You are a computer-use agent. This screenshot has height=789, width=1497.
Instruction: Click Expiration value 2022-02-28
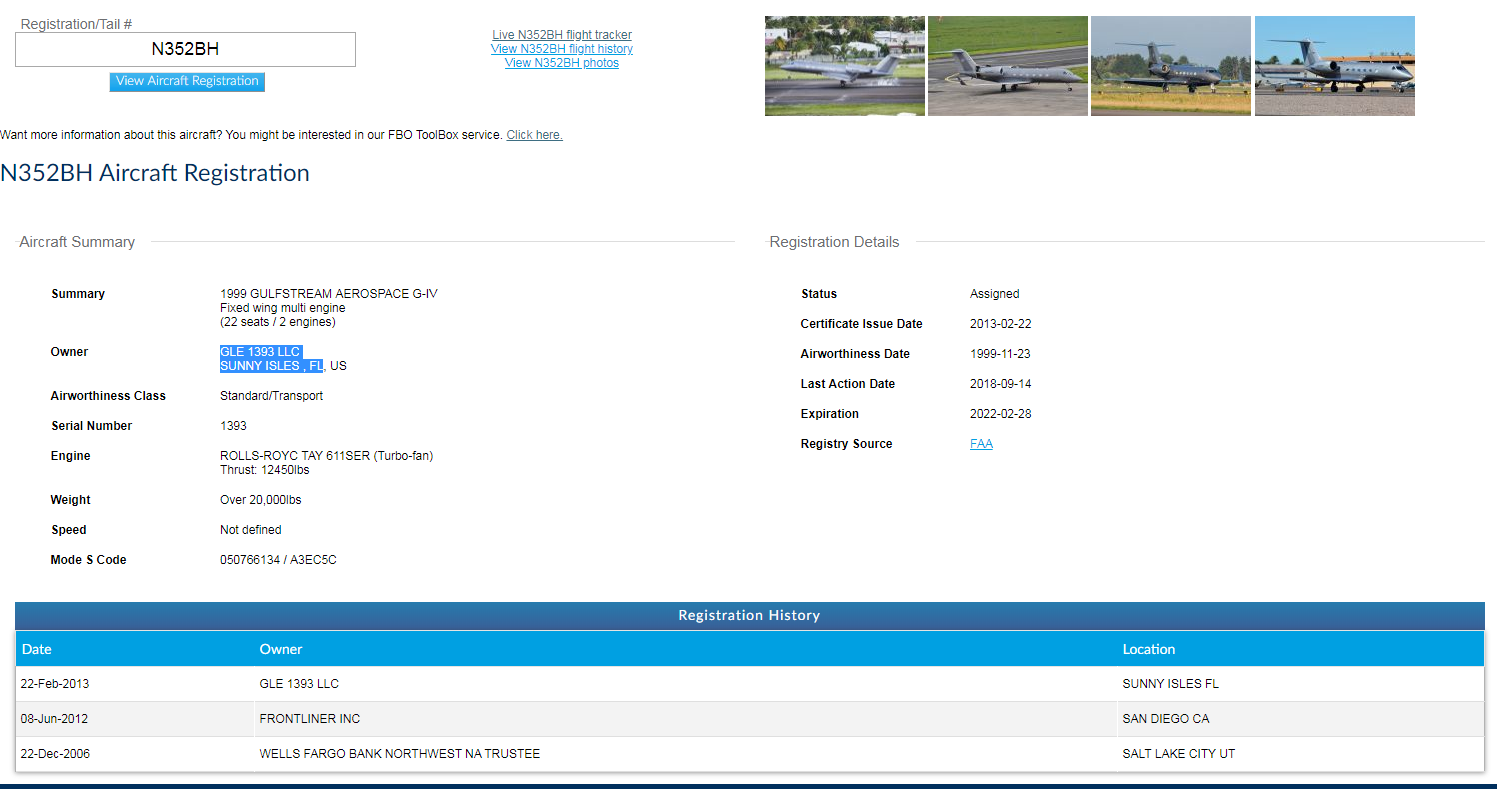tap(1000, 414)
